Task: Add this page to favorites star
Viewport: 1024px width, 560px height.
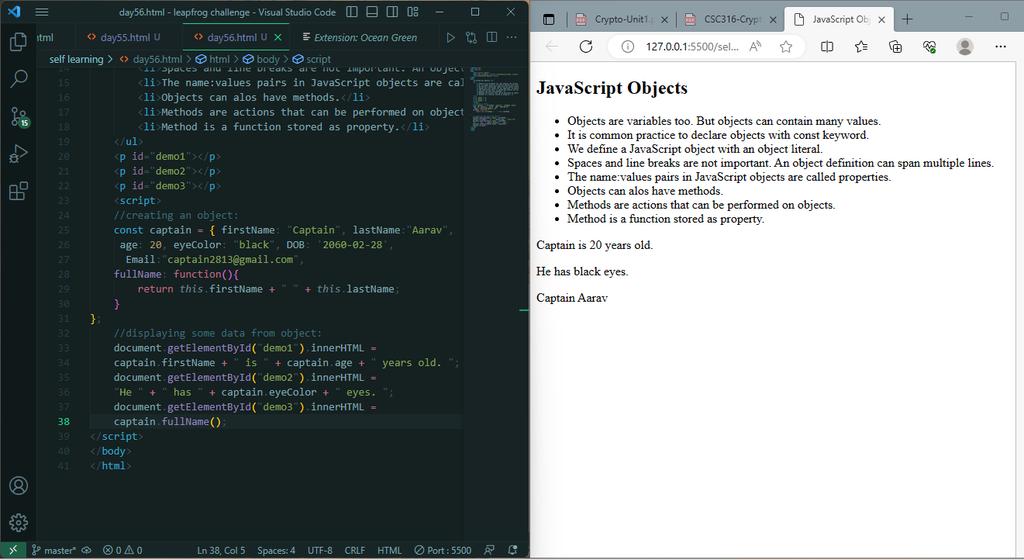Action: (786, 46)
